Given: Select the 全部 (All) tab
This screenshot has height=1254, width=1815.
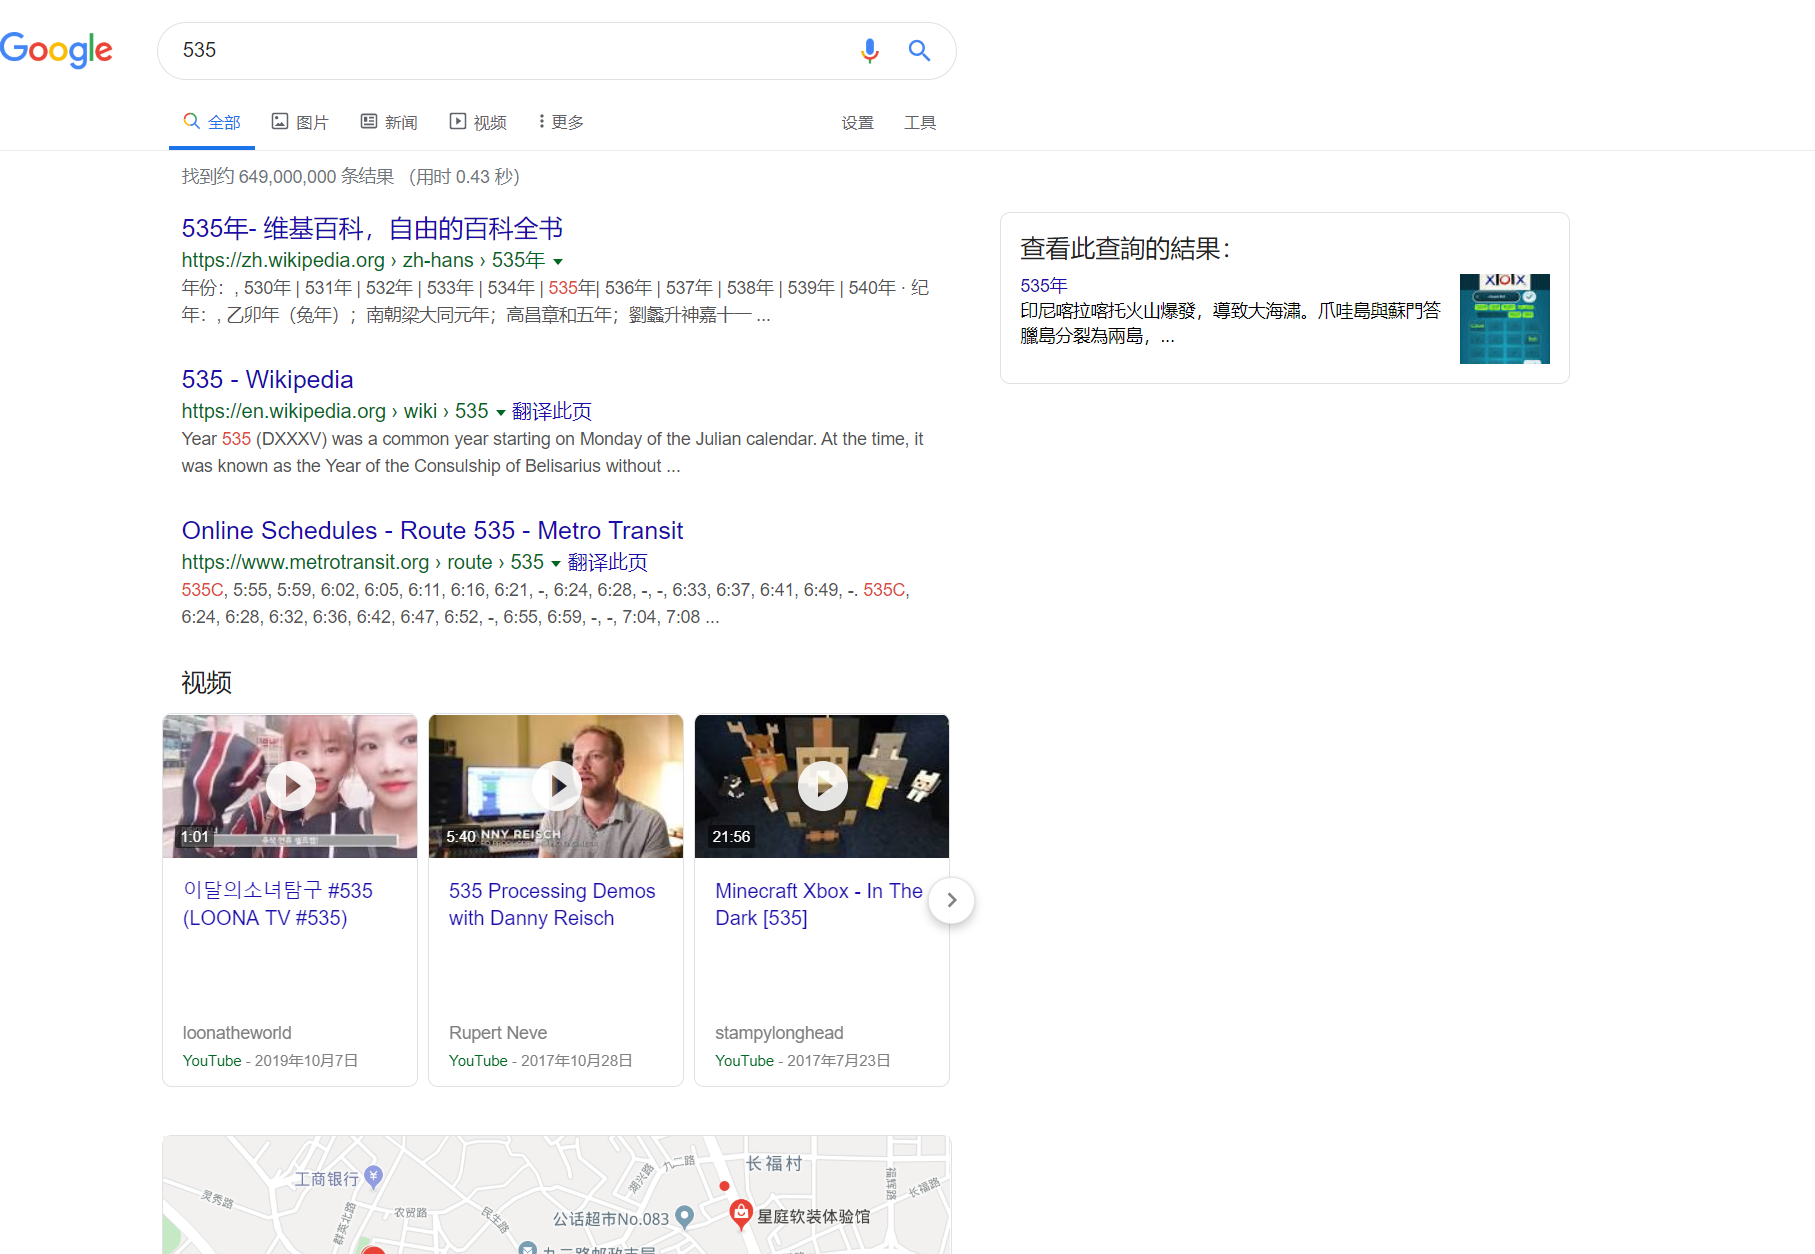Looking at the screenshot, I should coord(212,122).
